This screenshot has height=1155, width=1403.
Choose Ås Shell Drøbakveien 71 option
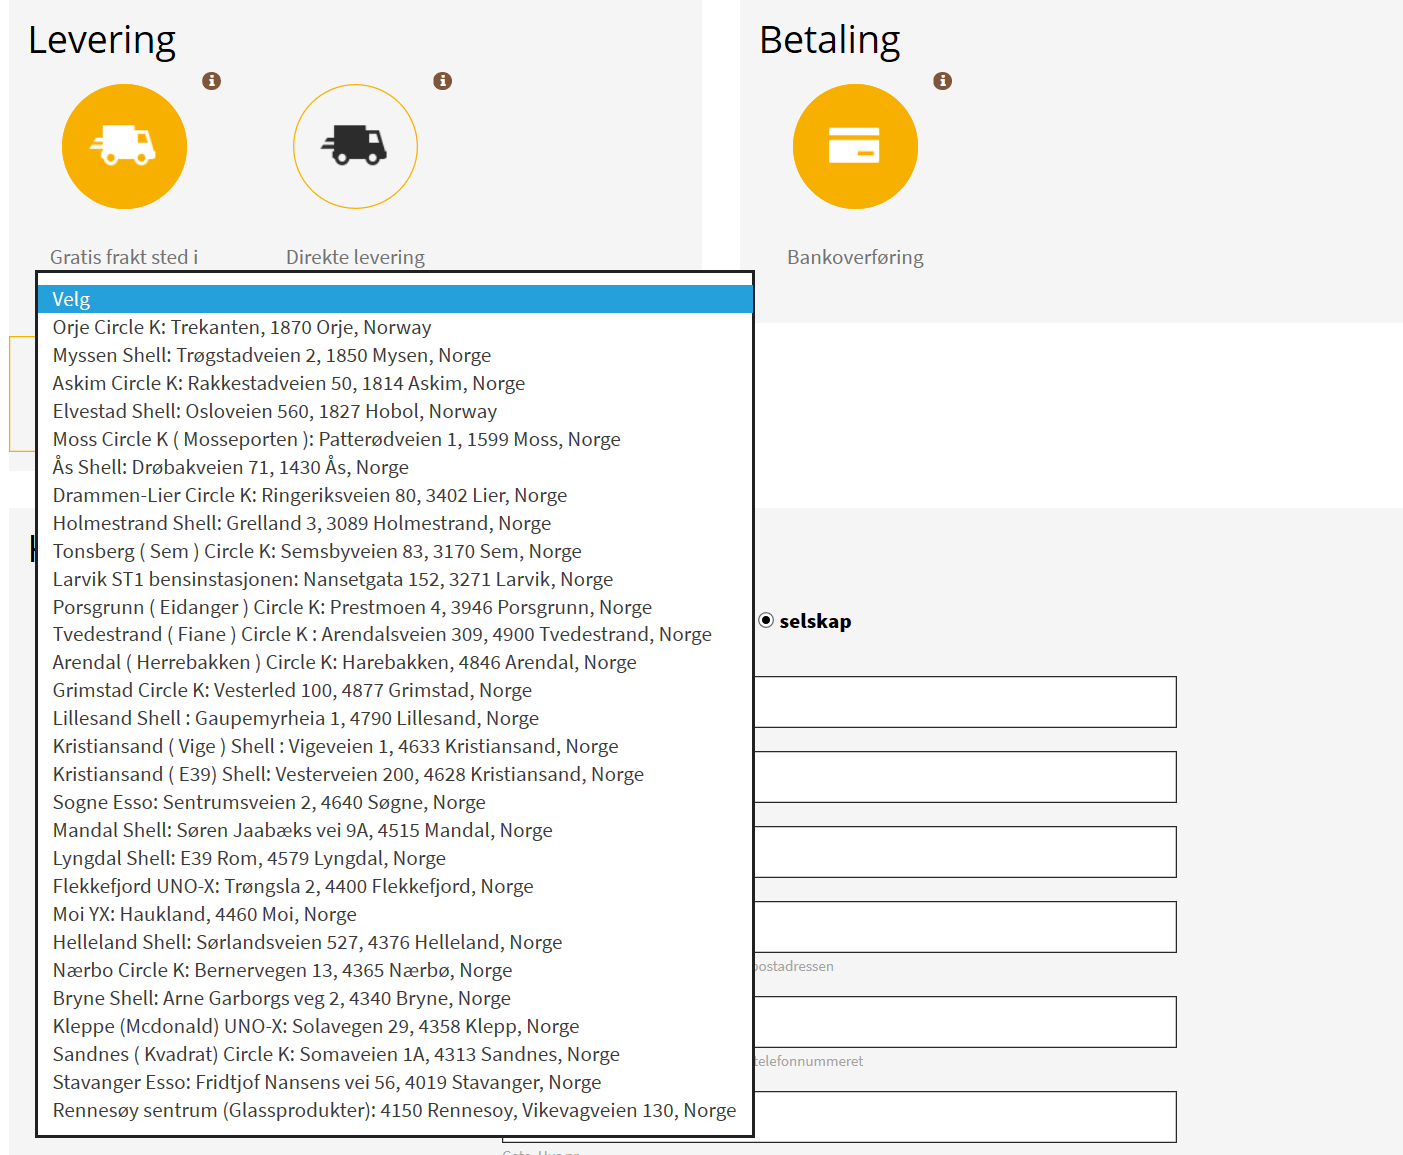click(x=395, y=467)
